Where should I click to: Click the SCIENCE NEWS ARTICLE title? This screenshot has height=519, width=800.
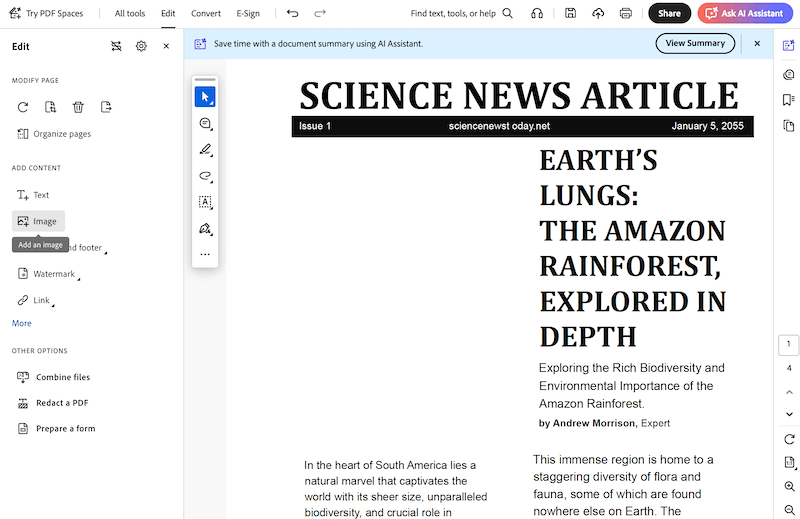coord(519,95)
